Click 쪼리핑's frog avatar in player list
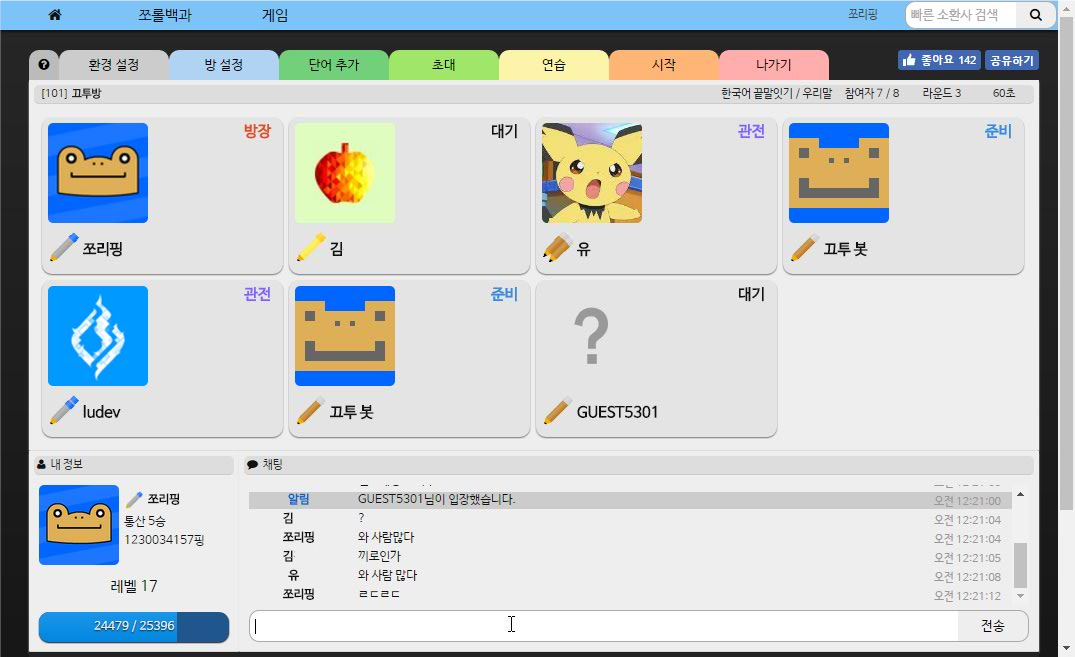Viewport: 1075px width, 657px height. point(98,173)
